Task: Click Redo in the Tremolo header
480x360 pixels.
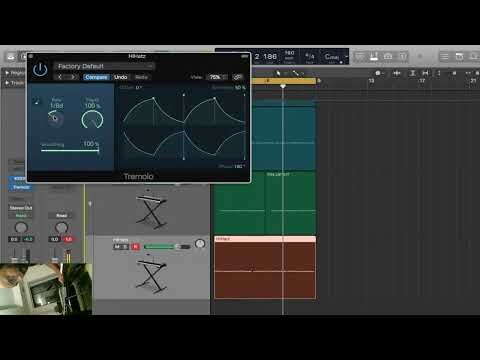Action: click(x=141, y=77)
